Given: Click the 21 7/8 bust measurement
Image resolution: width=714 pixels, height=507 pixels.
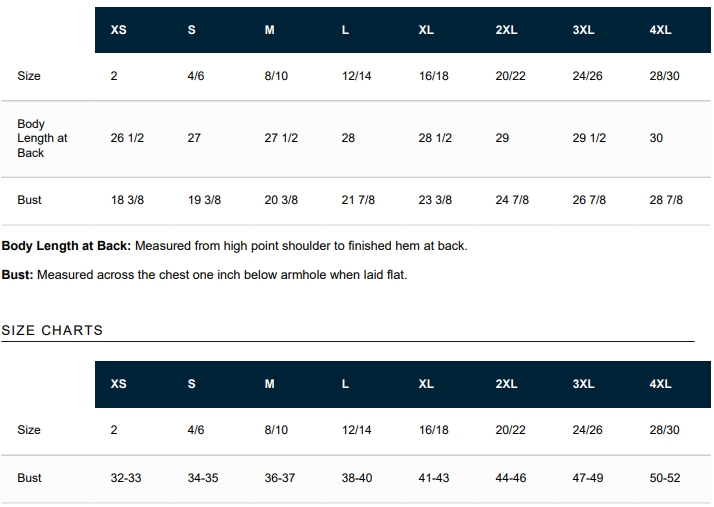Looking at the screenshot, I should tap(358, 200).
